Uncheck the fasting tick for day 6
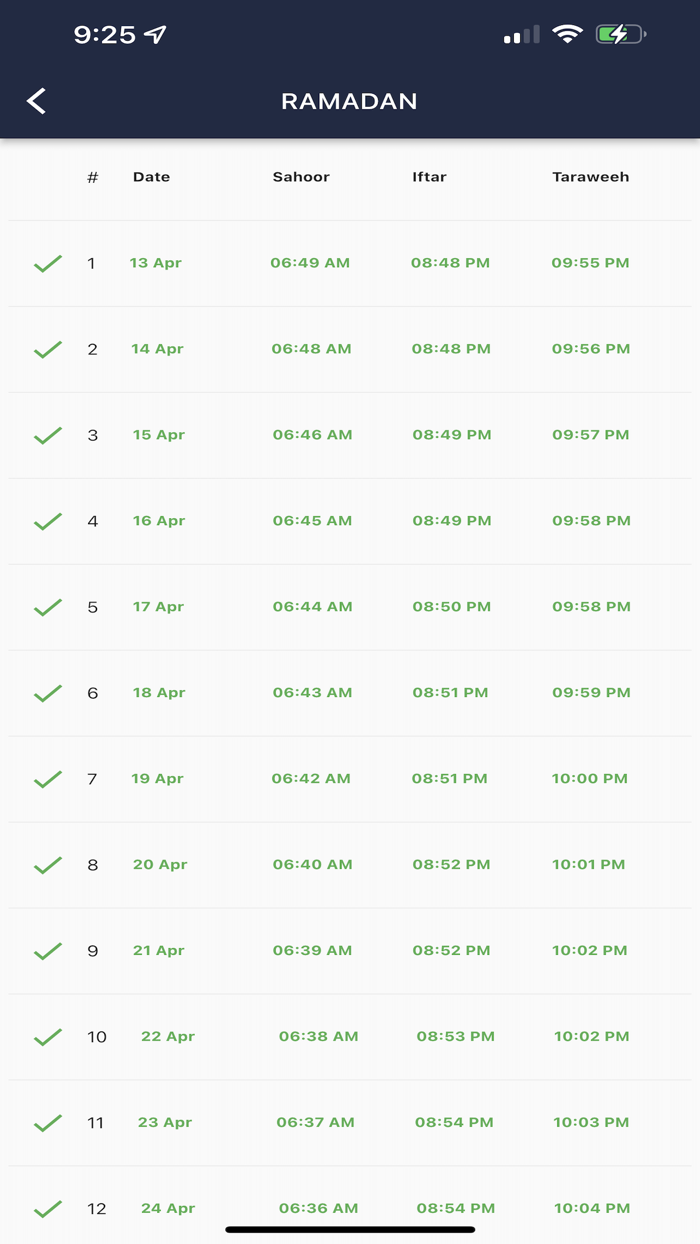The image size is (700, 1244). click(x=48, y=694)
